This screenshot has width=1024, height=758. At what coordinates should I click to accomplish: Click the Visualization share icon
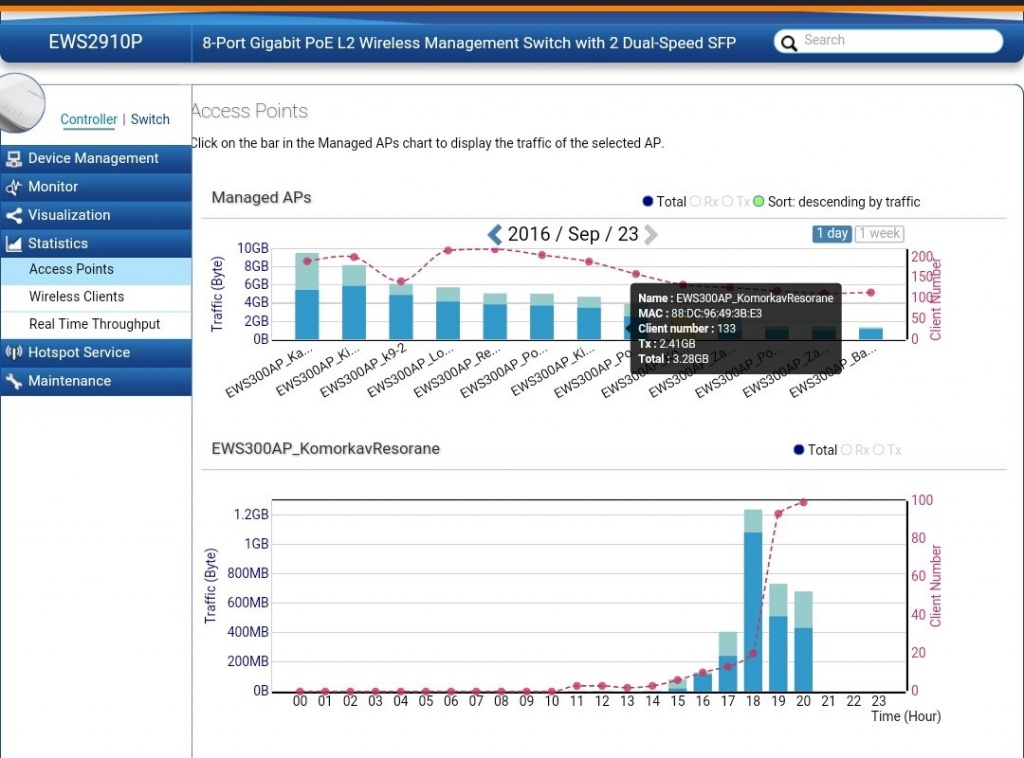[x=13, y=215]
